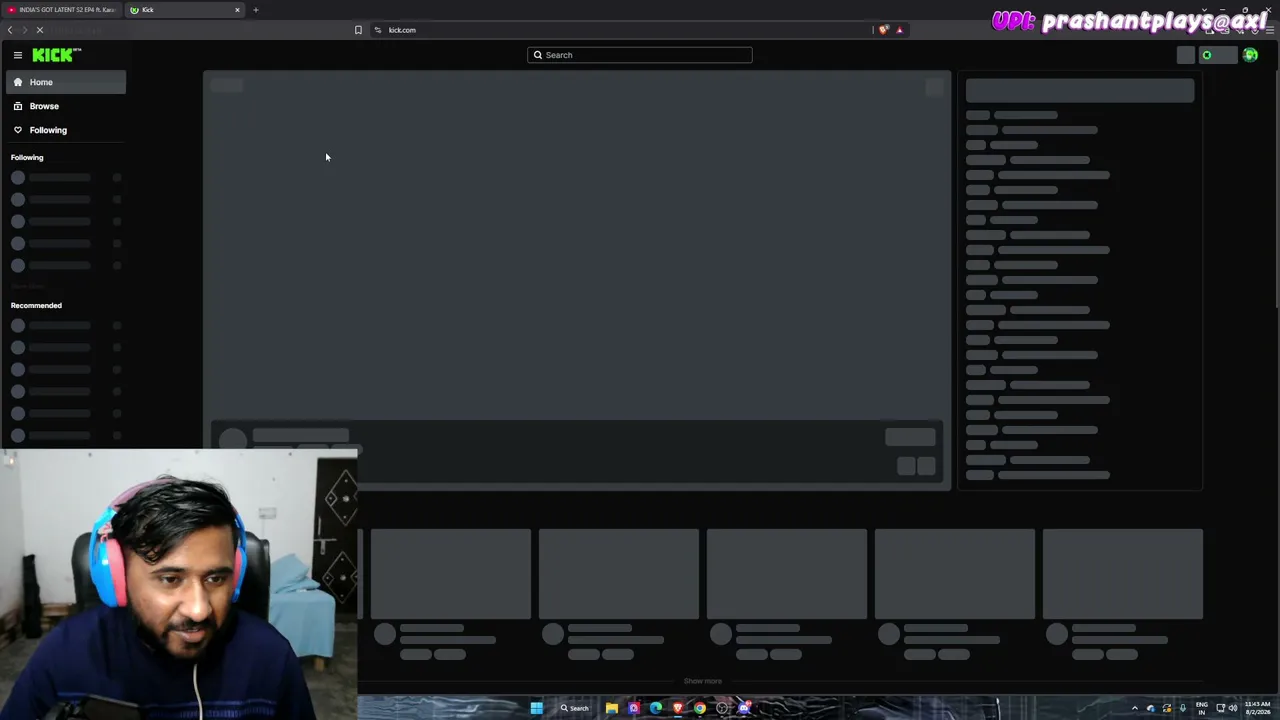Open Brave browser from the taskbar
Screen dimensions: 1280x720
click(x=678, y=708)
